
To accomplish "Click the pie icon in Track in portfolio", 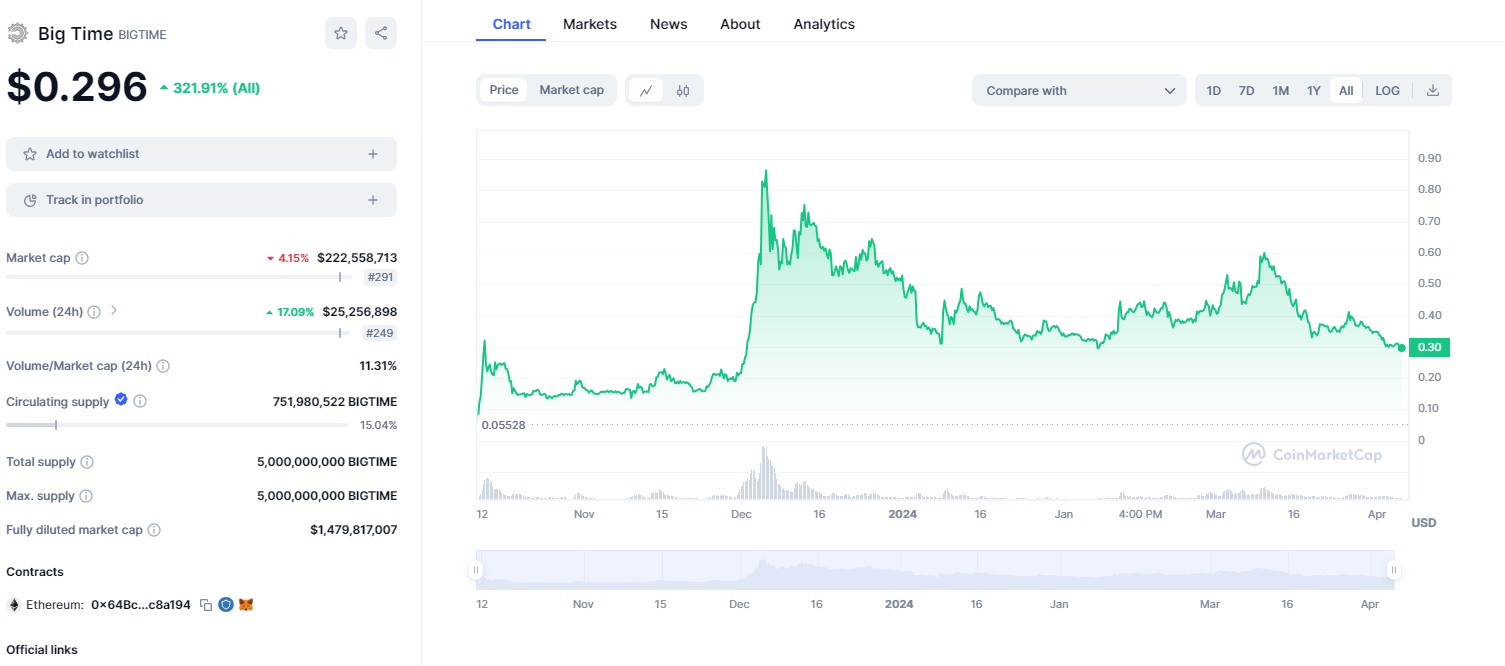I will click(30, 200).
